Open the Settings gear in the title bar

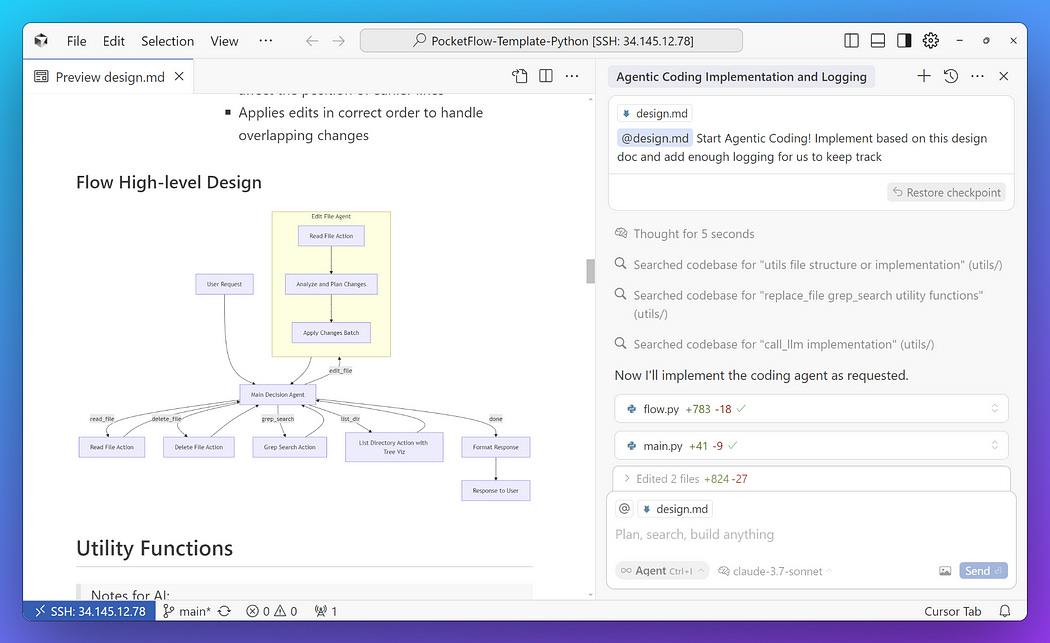click(930, 40)
